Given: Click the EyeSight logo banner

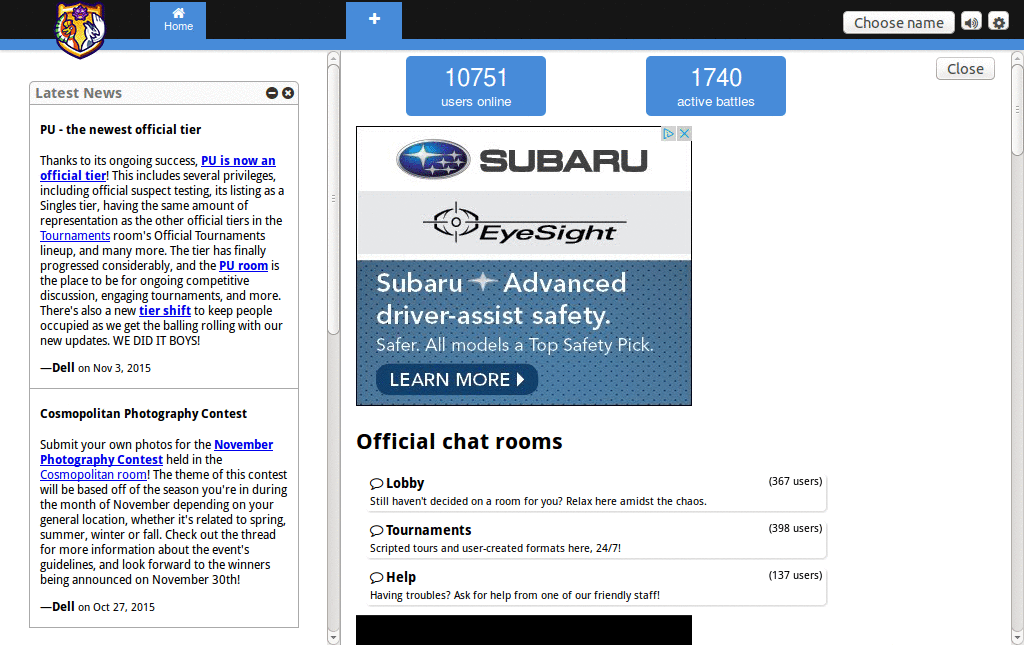Looking at the screenshot, I should (x=524, y=223).
